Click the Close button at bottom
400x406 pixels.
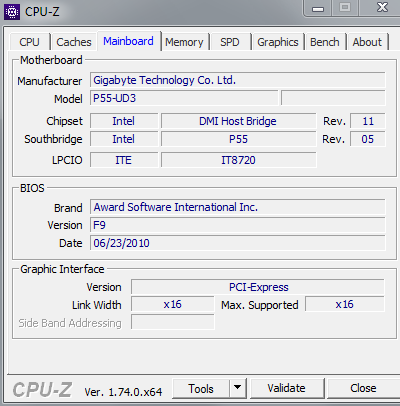click(363, 388)
